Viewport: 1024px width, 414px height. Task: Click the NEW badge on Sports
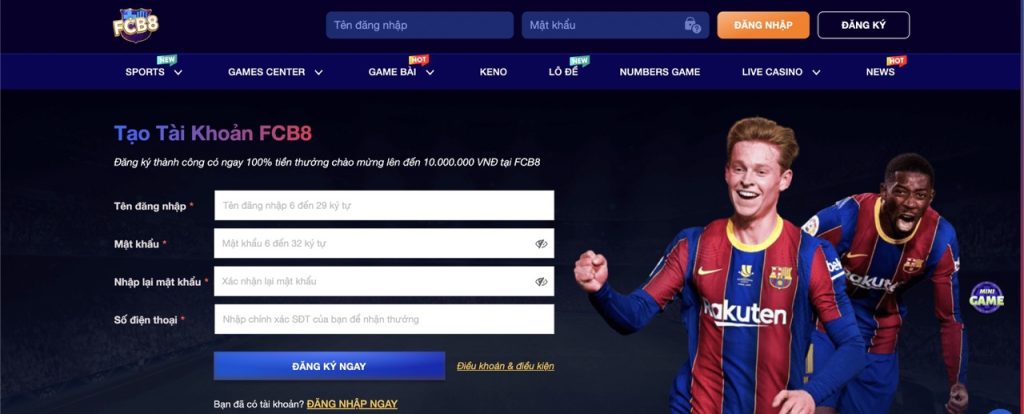click(167, 60)
